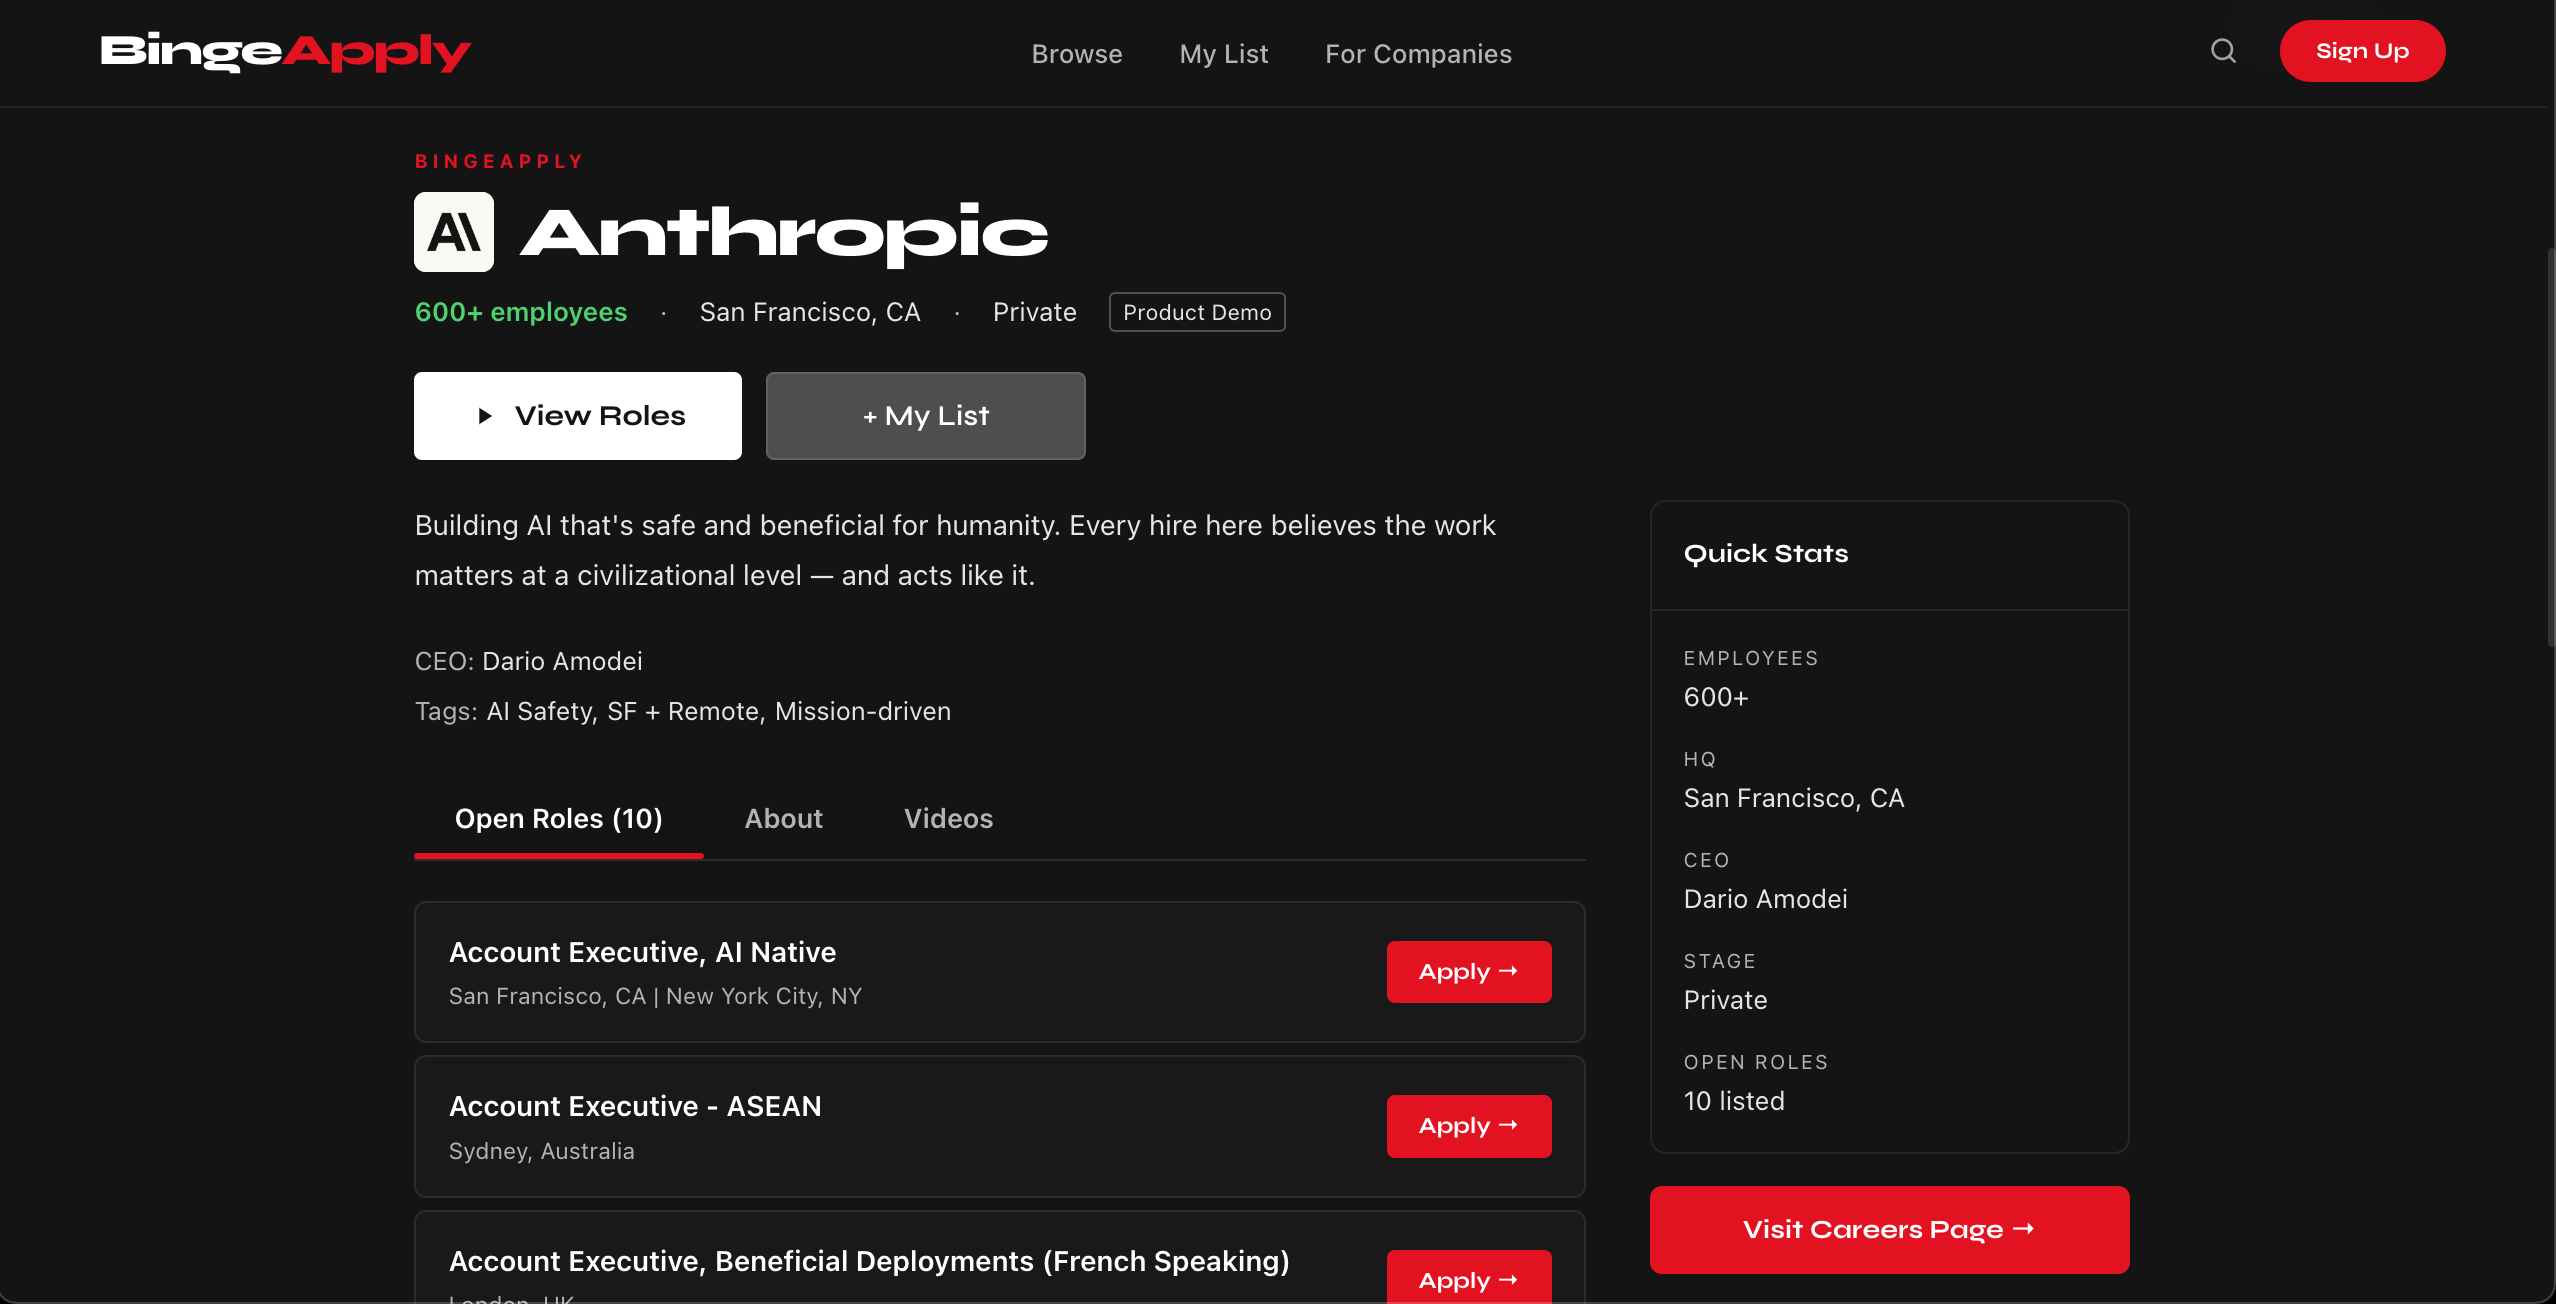Click the View Roles button

578,416
